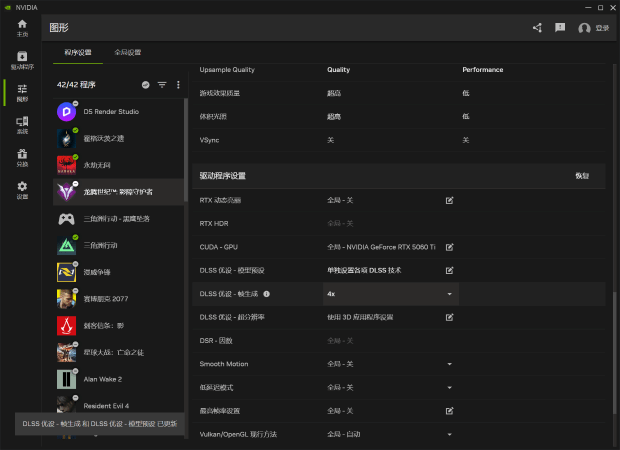This screenshot has height=450, width=620.
Task: Select the 漫威争锋 program icon
Action: coord(66,272)
